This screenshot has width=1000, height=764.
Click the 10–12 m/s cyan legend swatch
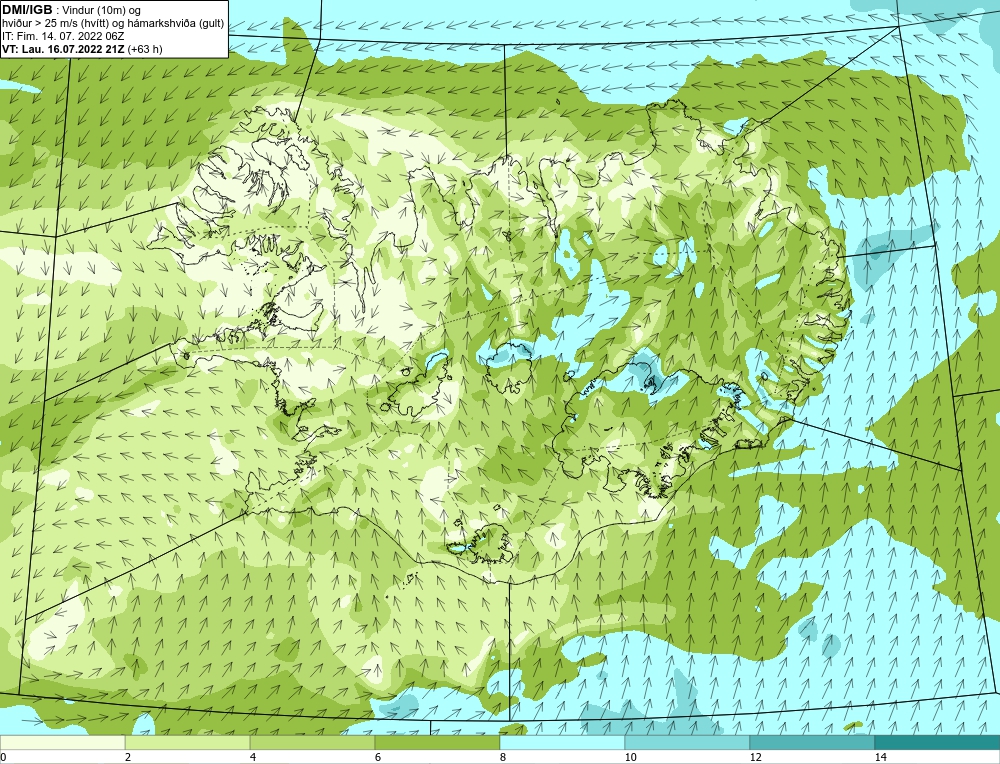point(688,742)
